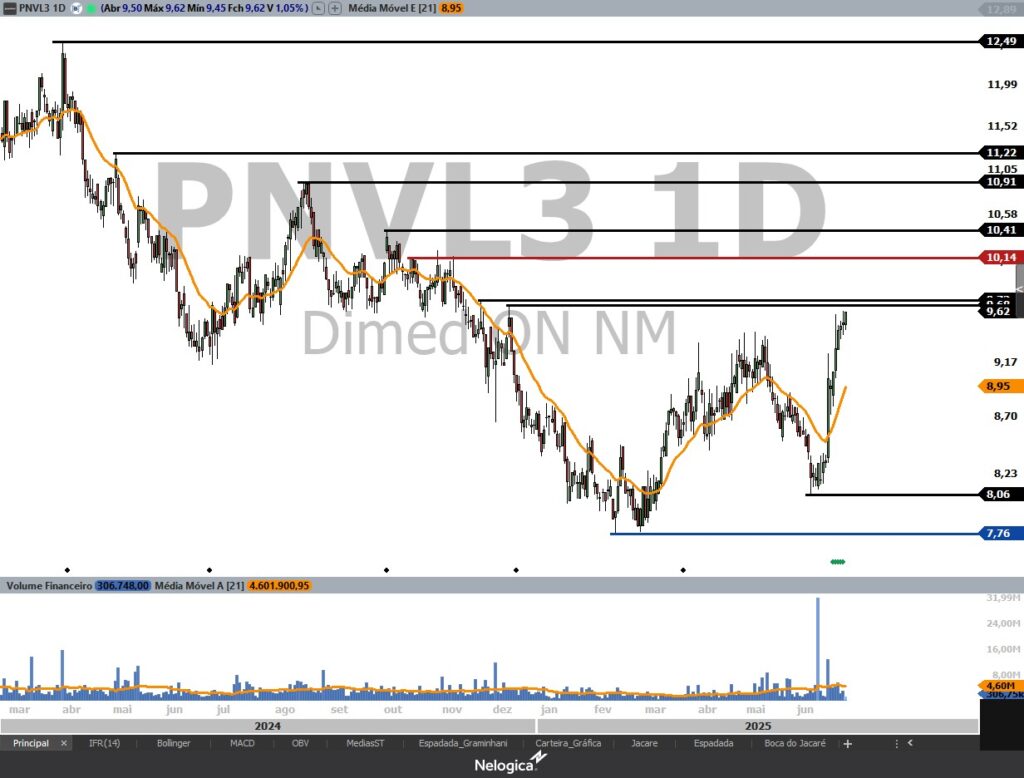Click the Máx 9,62 value in header
The image size is (1024, 778).
pos(165,8)
